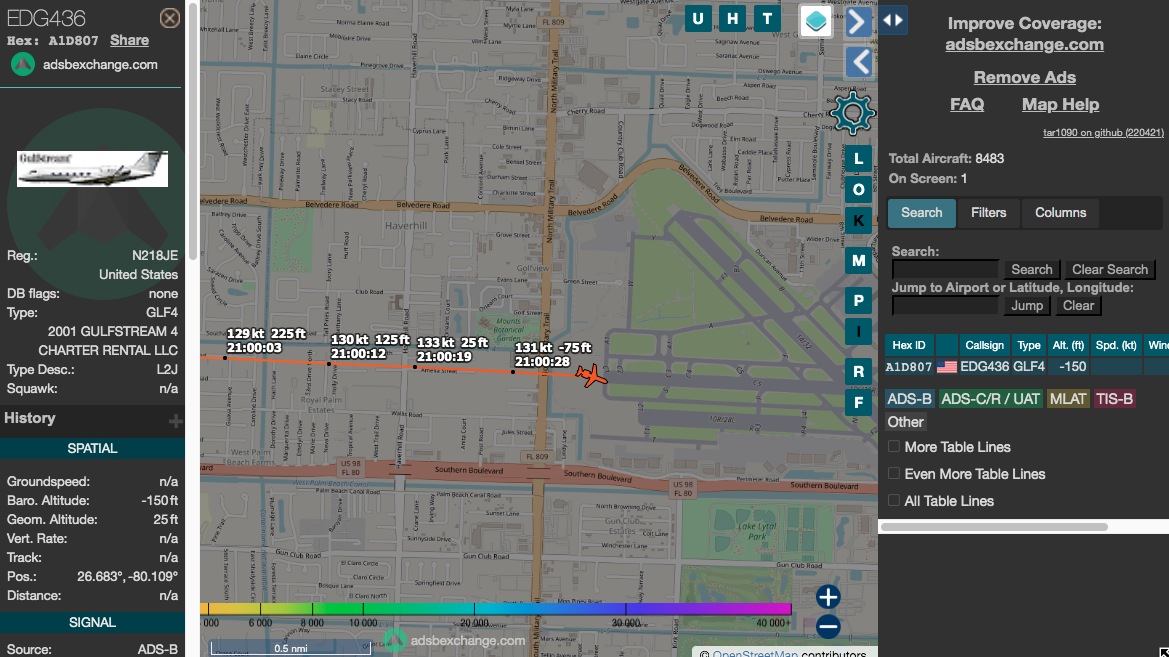The width and height of the screenshot is (1169, 657).
Task: Switch to the Filters tab
Action: tap(989, 213)
